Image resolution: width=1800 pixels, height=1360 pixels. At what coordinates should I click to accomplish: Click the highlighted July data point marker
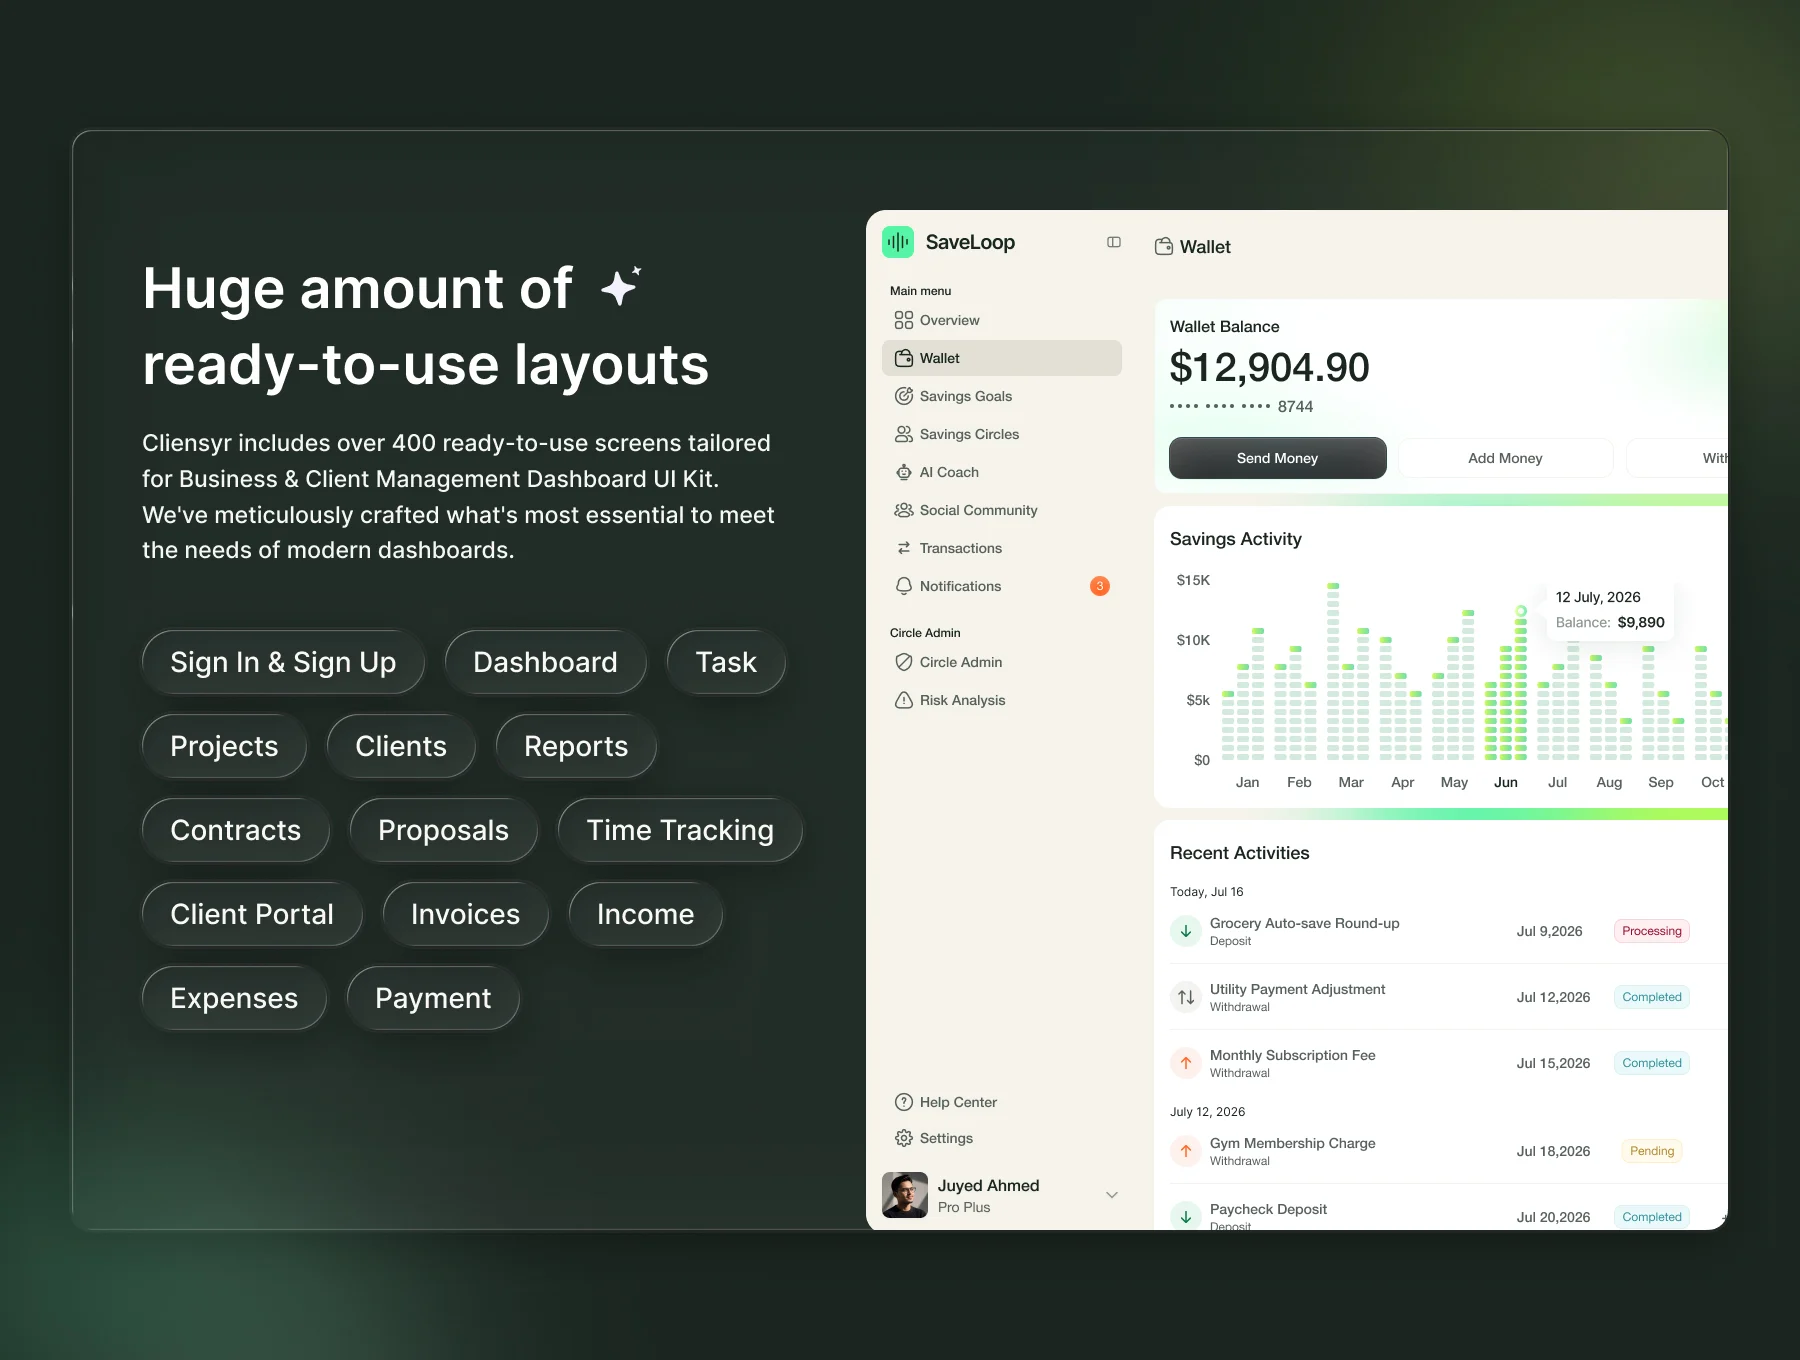pos(1521,610)
